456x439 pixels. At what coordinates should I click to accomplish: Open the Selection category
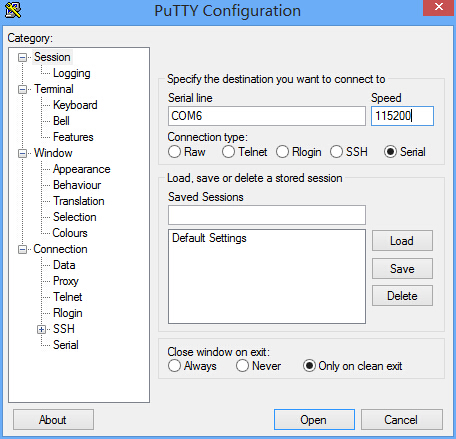point(75,217)
